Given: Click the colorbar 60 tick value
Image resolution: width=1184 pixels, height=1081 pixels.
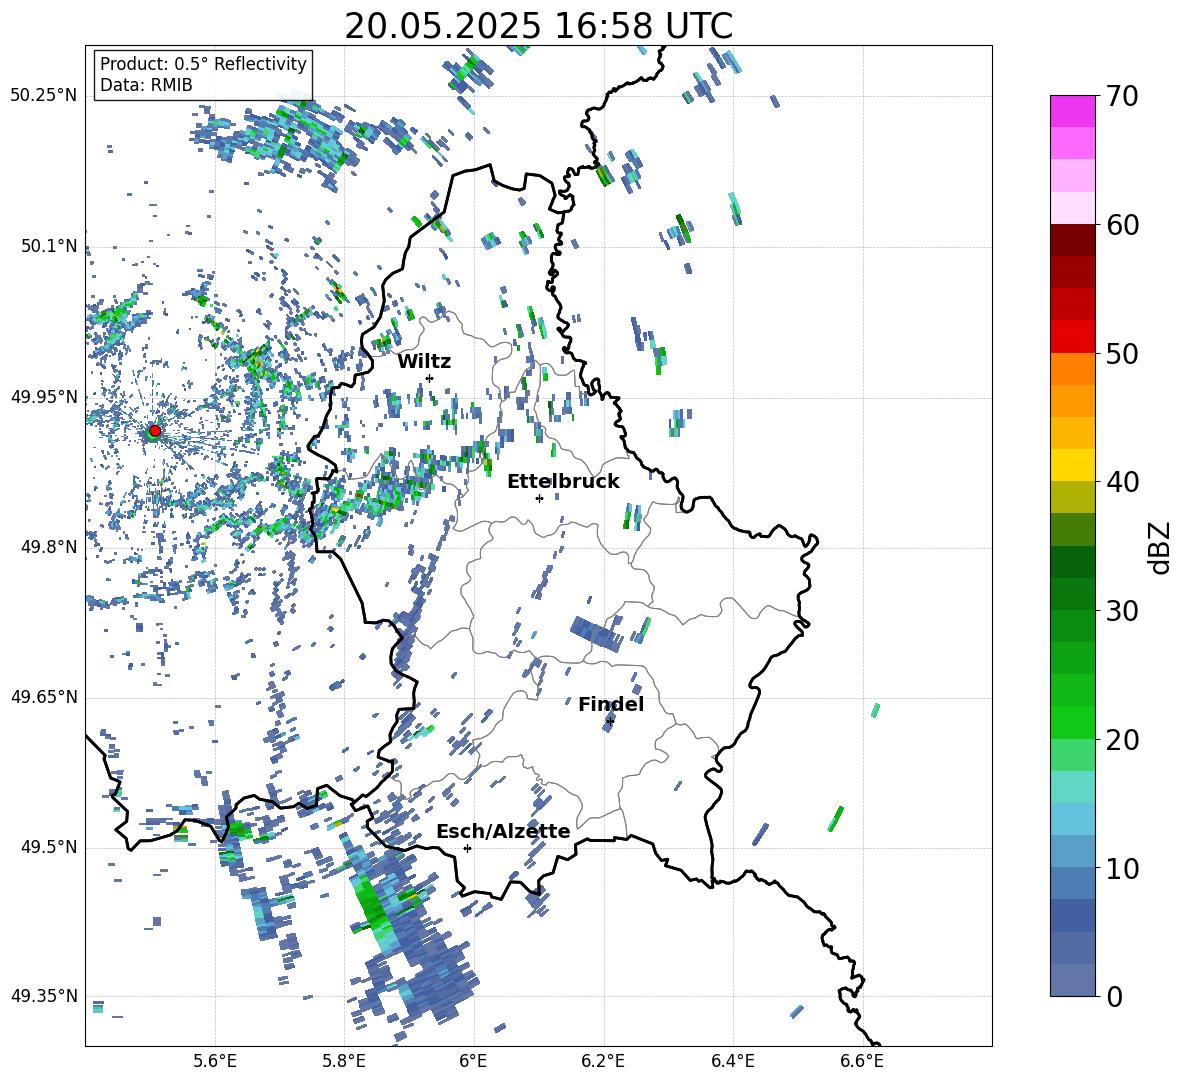Looking at the screenshot, I should coord(1122,225).
